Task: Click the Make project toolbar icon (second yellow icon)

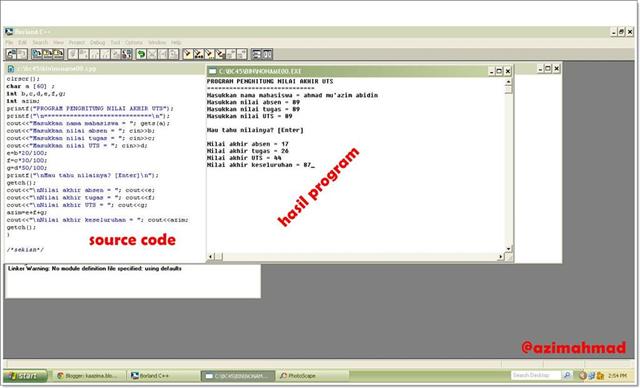Action: pyautogui.click(x=198, y=54)
